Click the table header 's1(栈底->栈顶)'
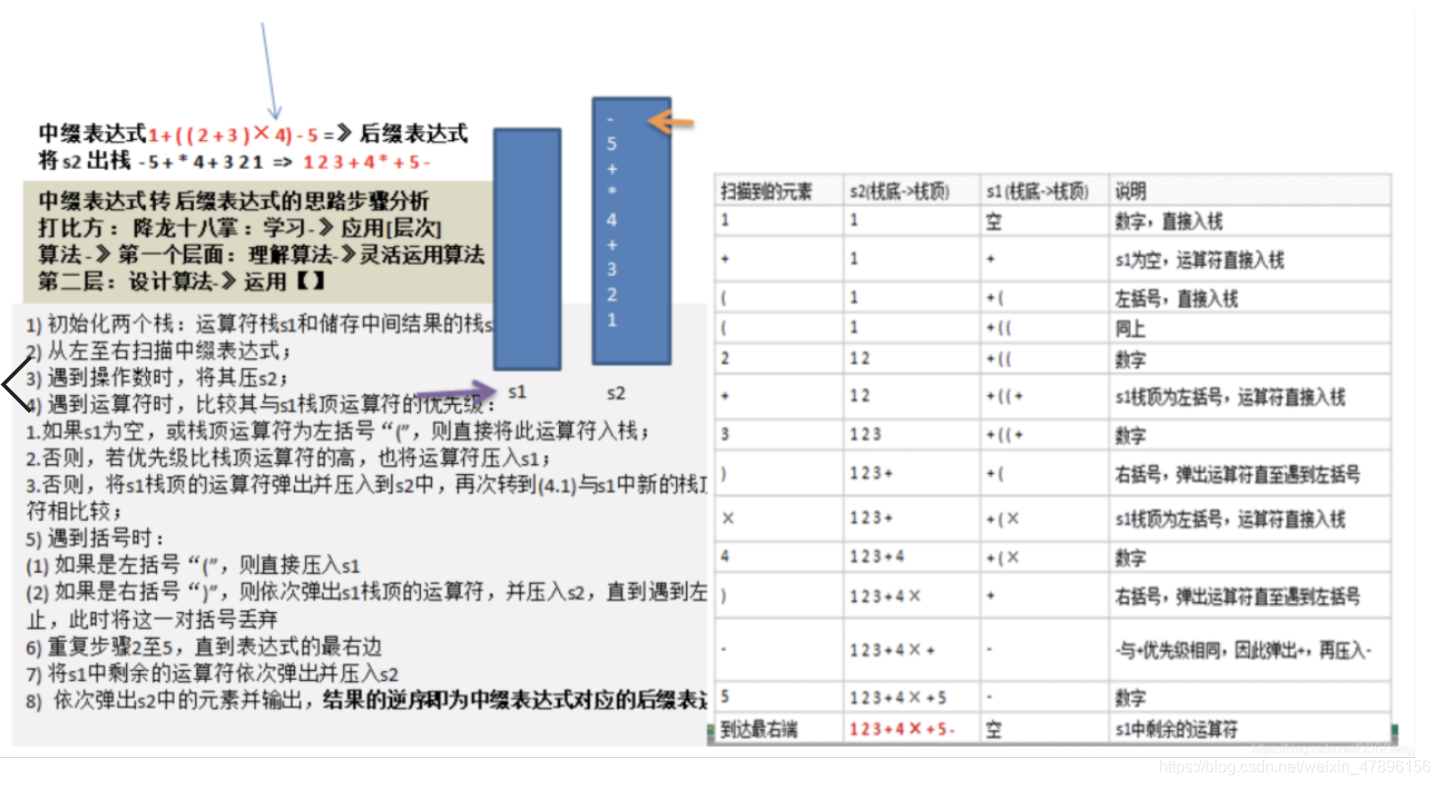 [1037, 190]
